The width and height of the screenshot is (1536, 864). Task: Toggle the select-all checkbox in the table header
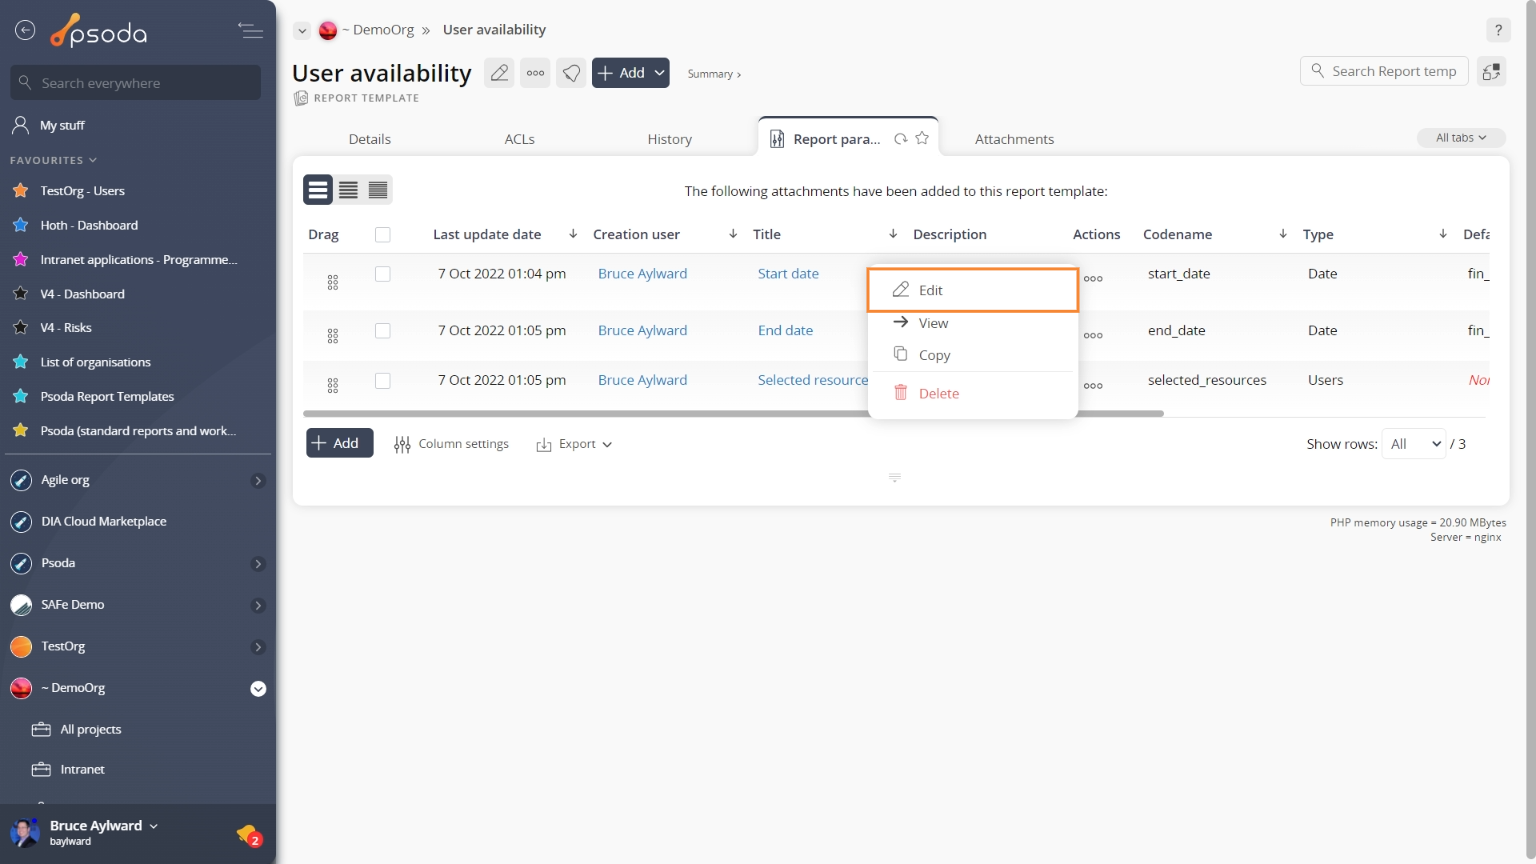point(382,235)
